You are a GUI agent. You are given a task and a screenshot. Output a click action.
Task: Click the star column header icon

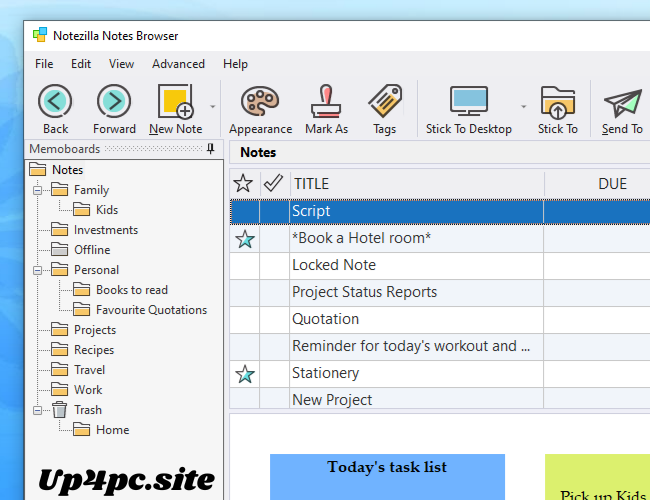[243, 183]
